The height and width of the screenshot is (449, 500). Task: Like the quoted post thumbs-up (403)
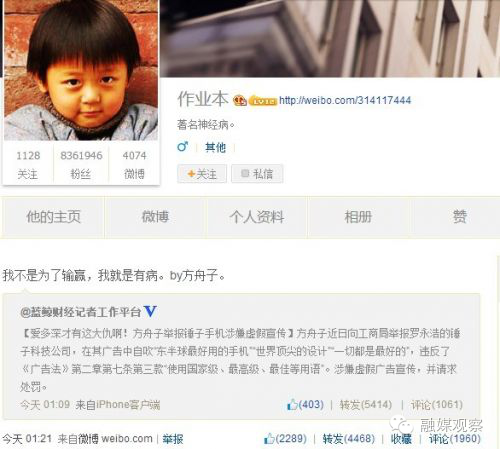click(305, 405)
